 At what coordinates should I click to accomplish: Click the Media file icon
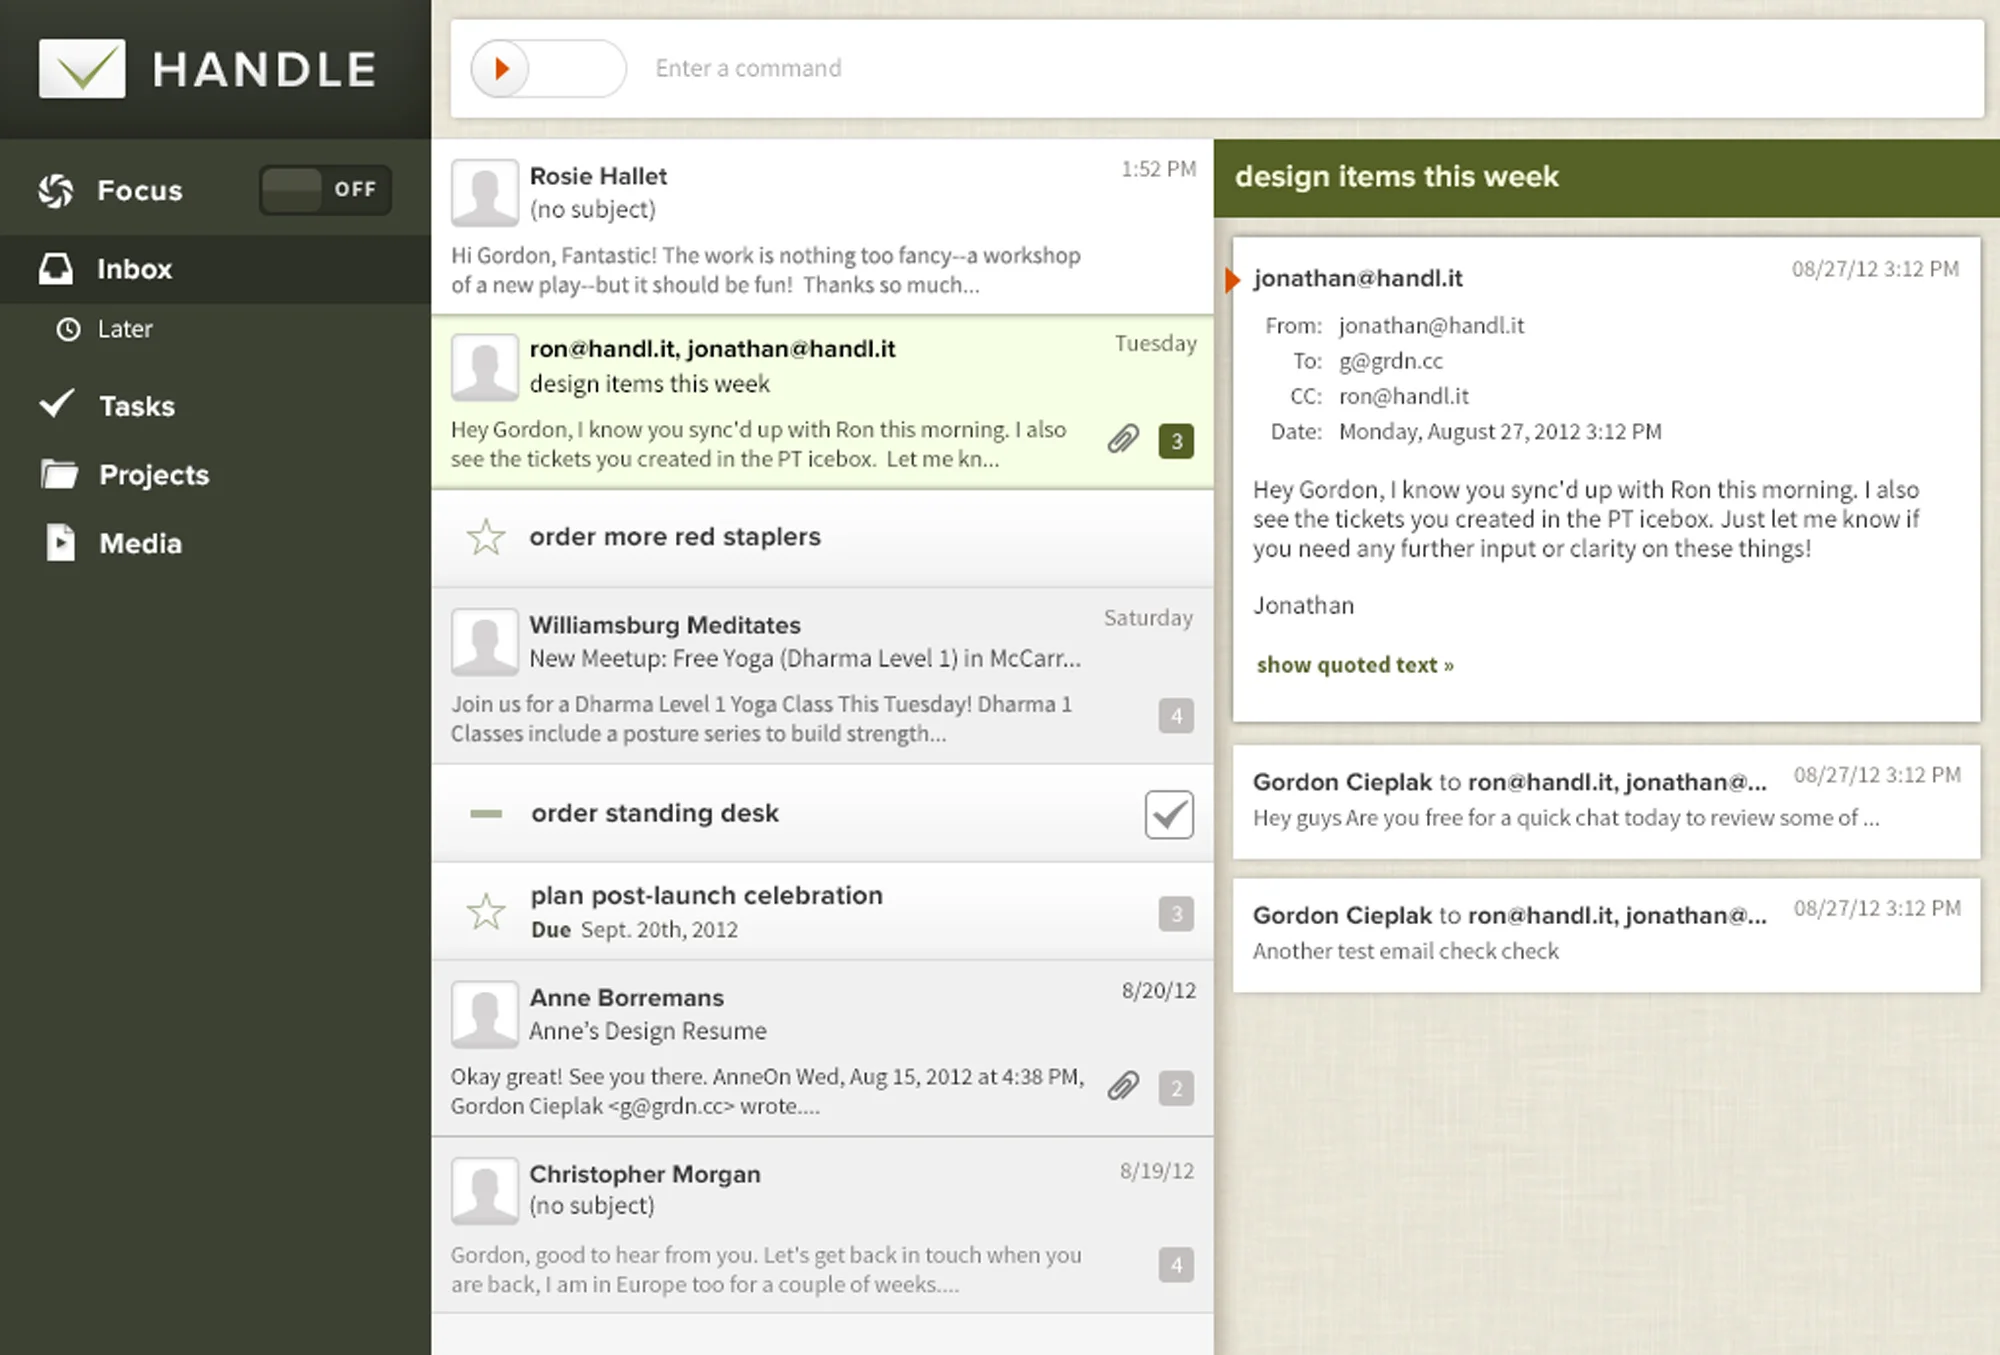(x=60, y=542)
